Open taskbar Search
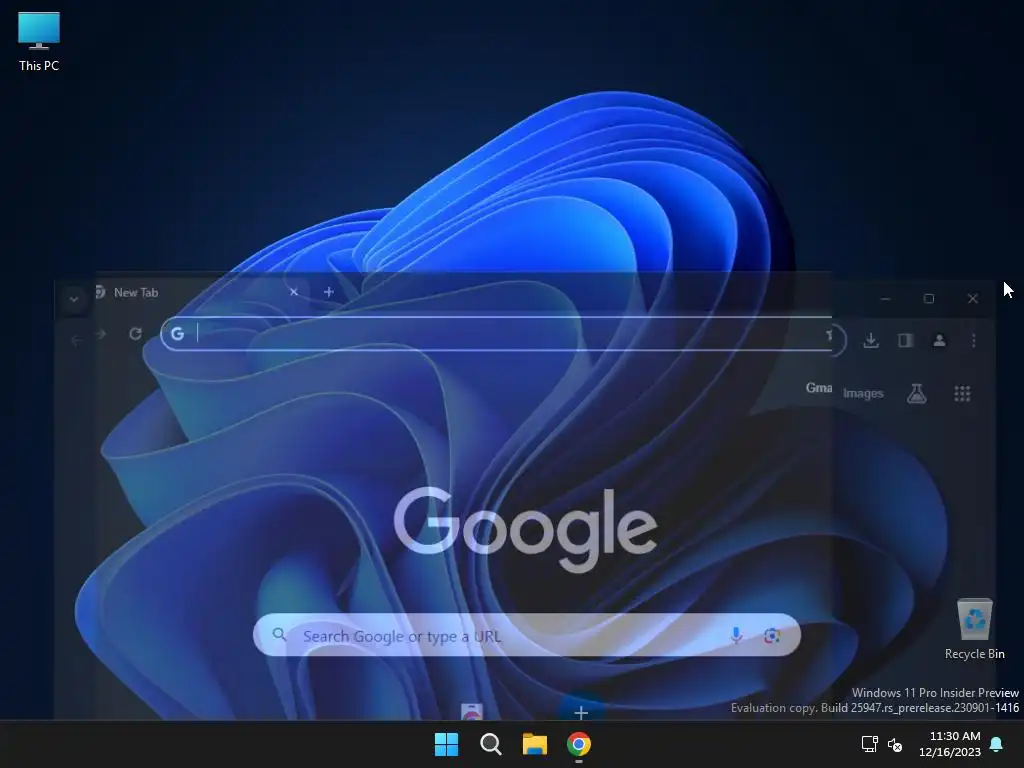The height and width of the screenshot is (768, 1024). pyautogui.click(x=490, y=744)
